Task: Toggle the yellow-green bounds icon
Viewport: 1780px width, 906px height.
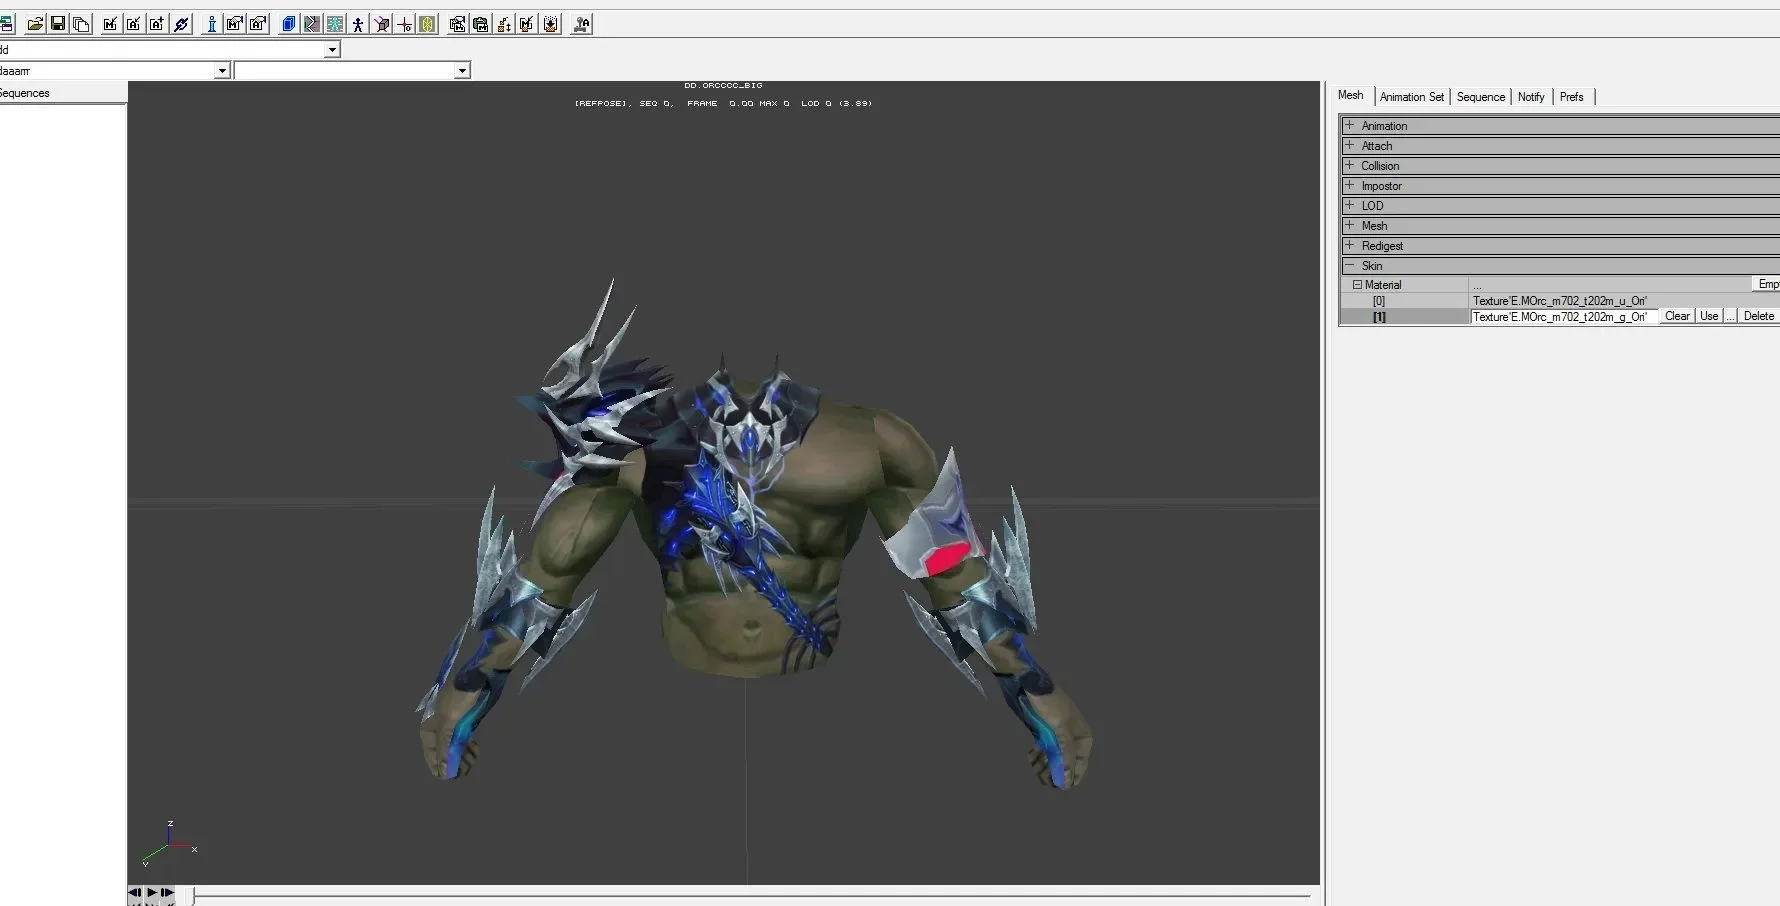Action: [428, 24]
